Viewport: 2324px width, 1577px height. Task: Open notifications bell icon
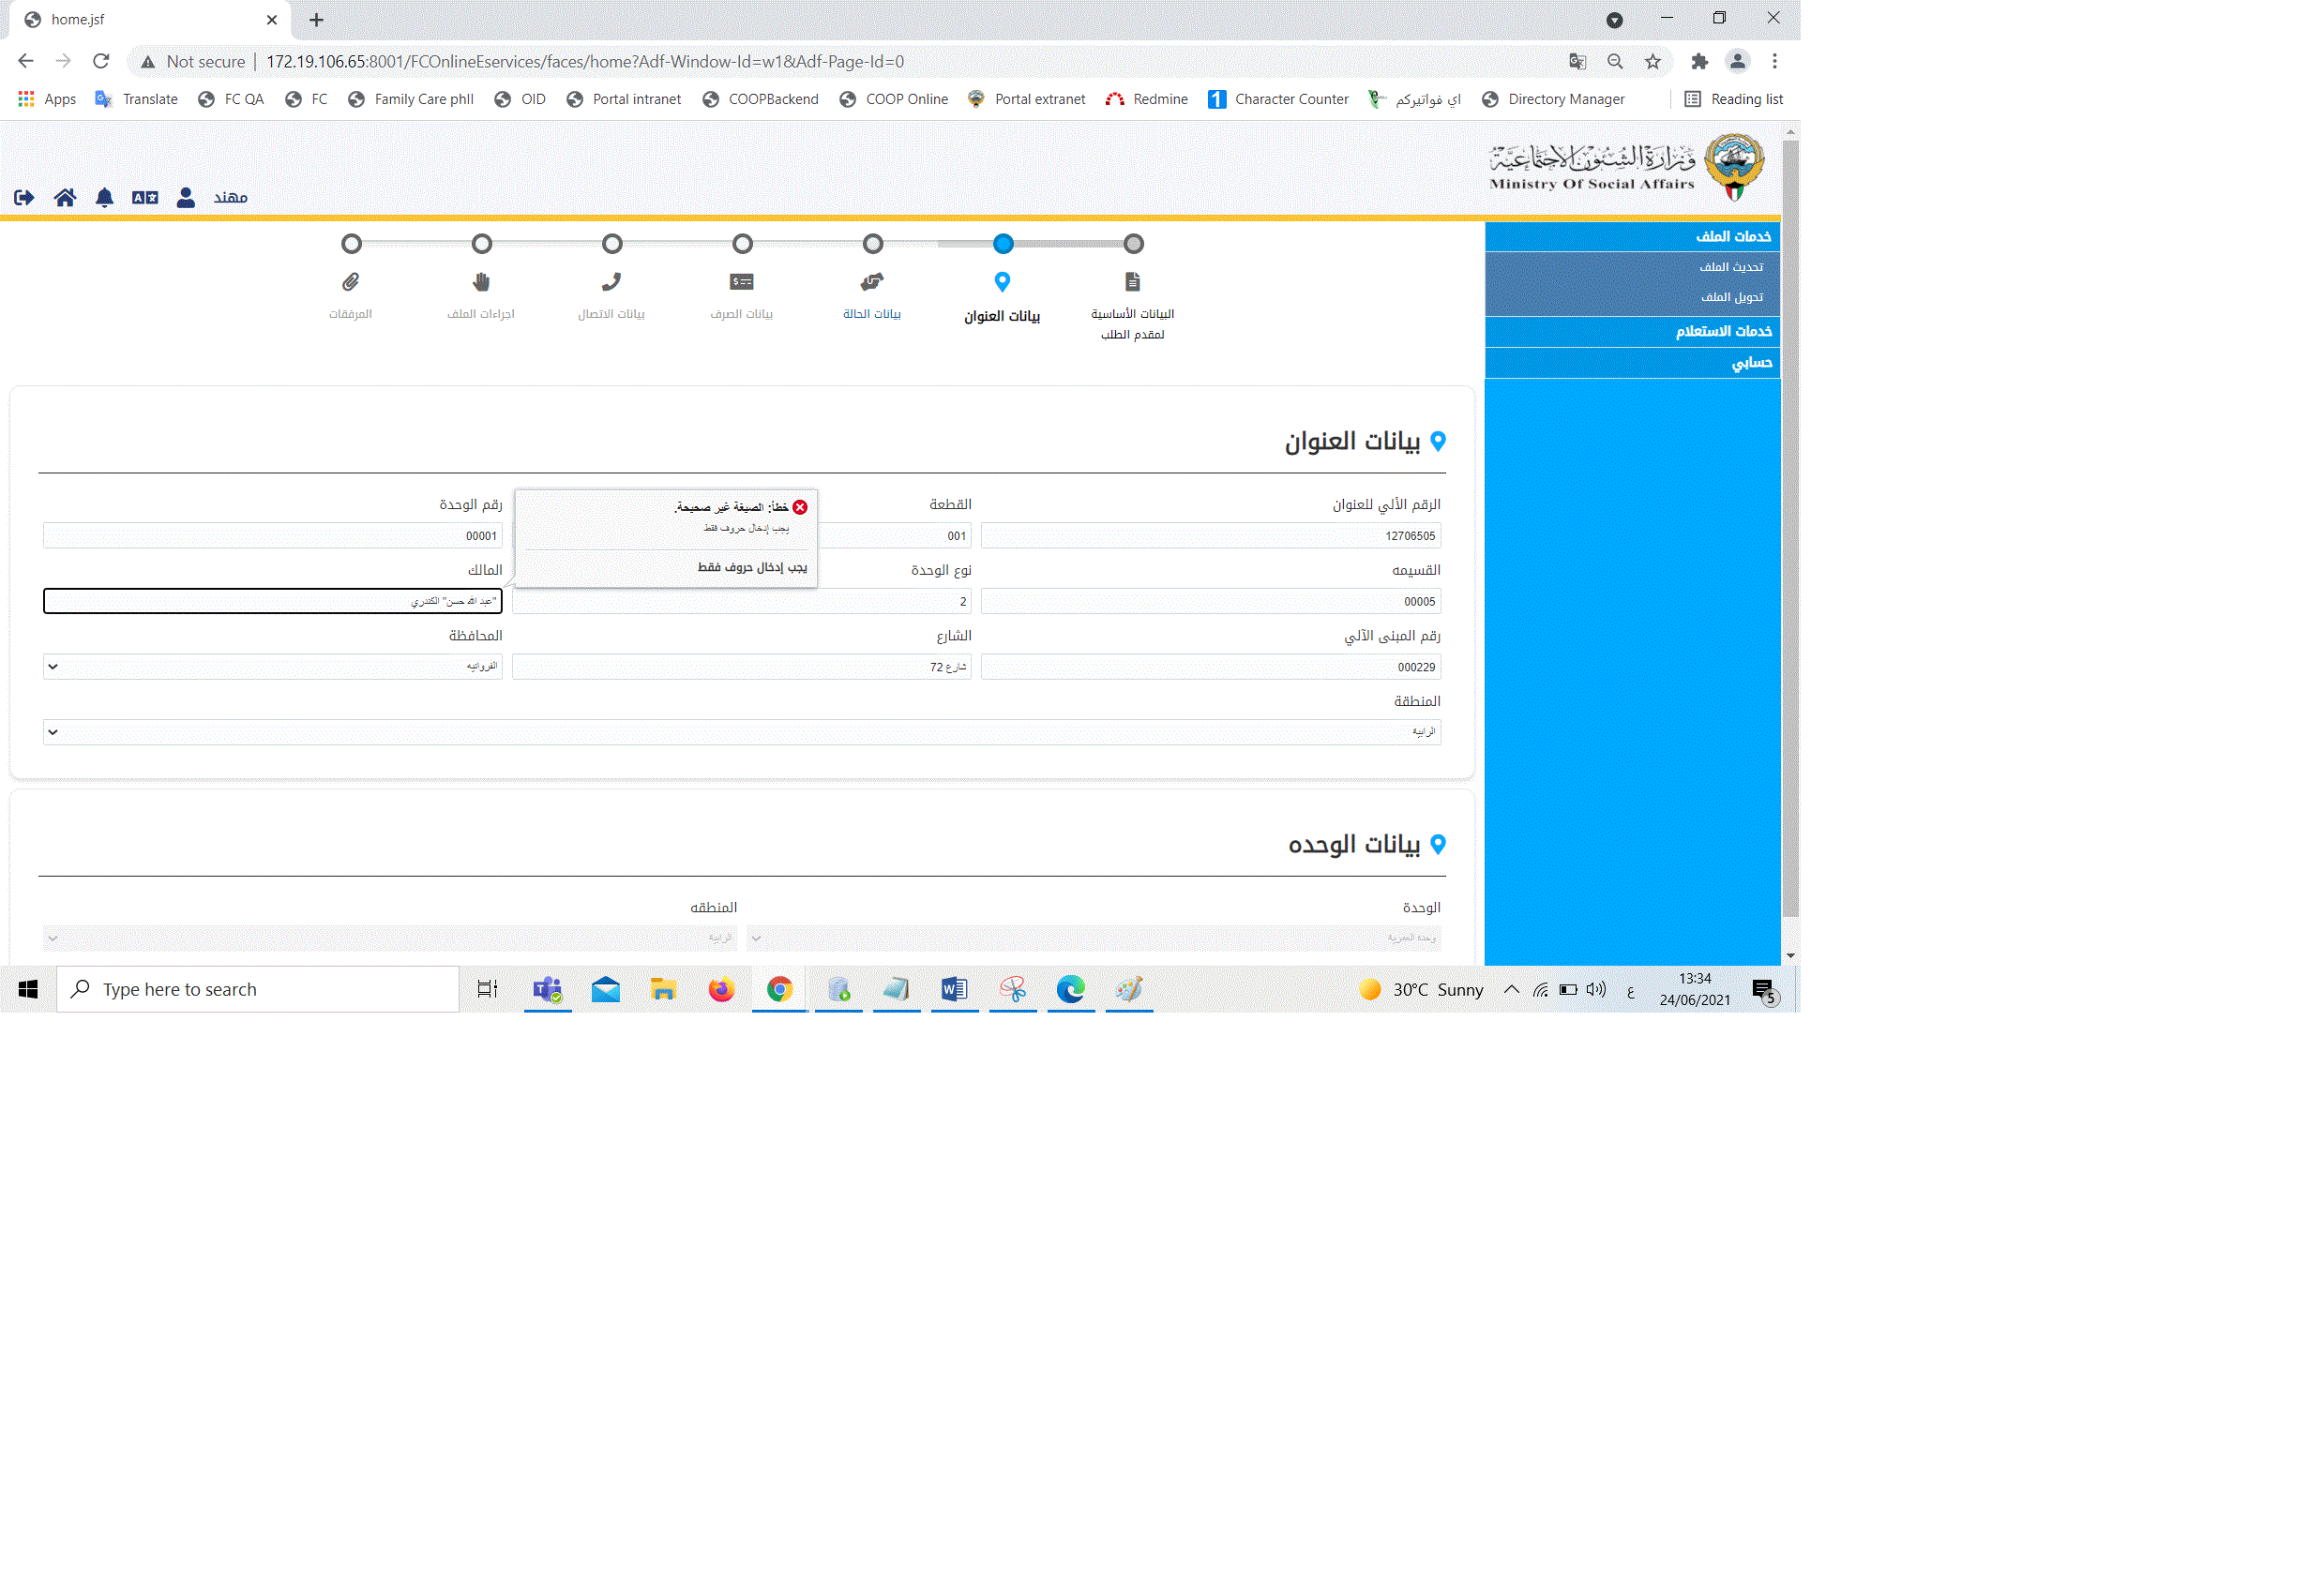click(105, 197)
